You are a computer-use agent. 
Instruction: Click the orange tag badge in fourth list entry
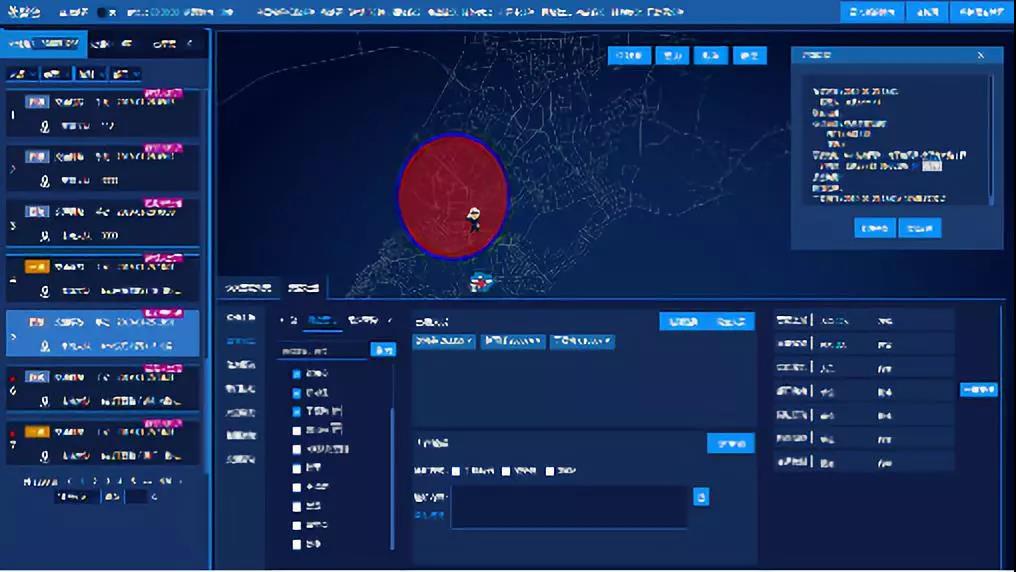37,267
